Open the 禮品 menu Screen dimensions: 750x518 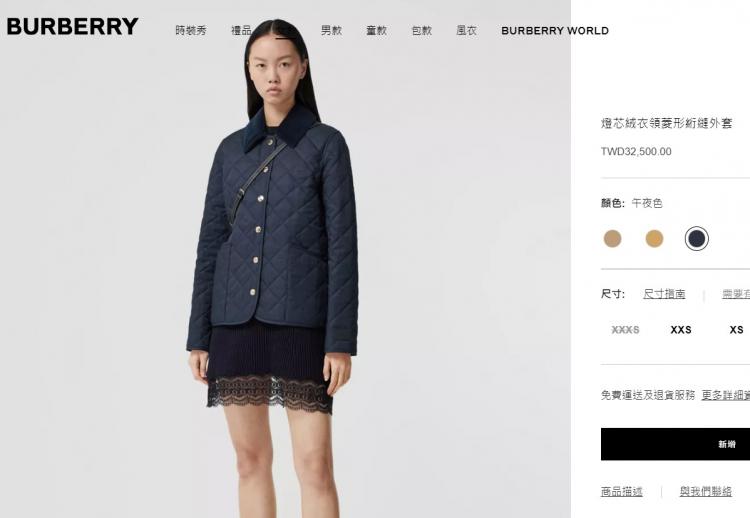click(241, 31)
